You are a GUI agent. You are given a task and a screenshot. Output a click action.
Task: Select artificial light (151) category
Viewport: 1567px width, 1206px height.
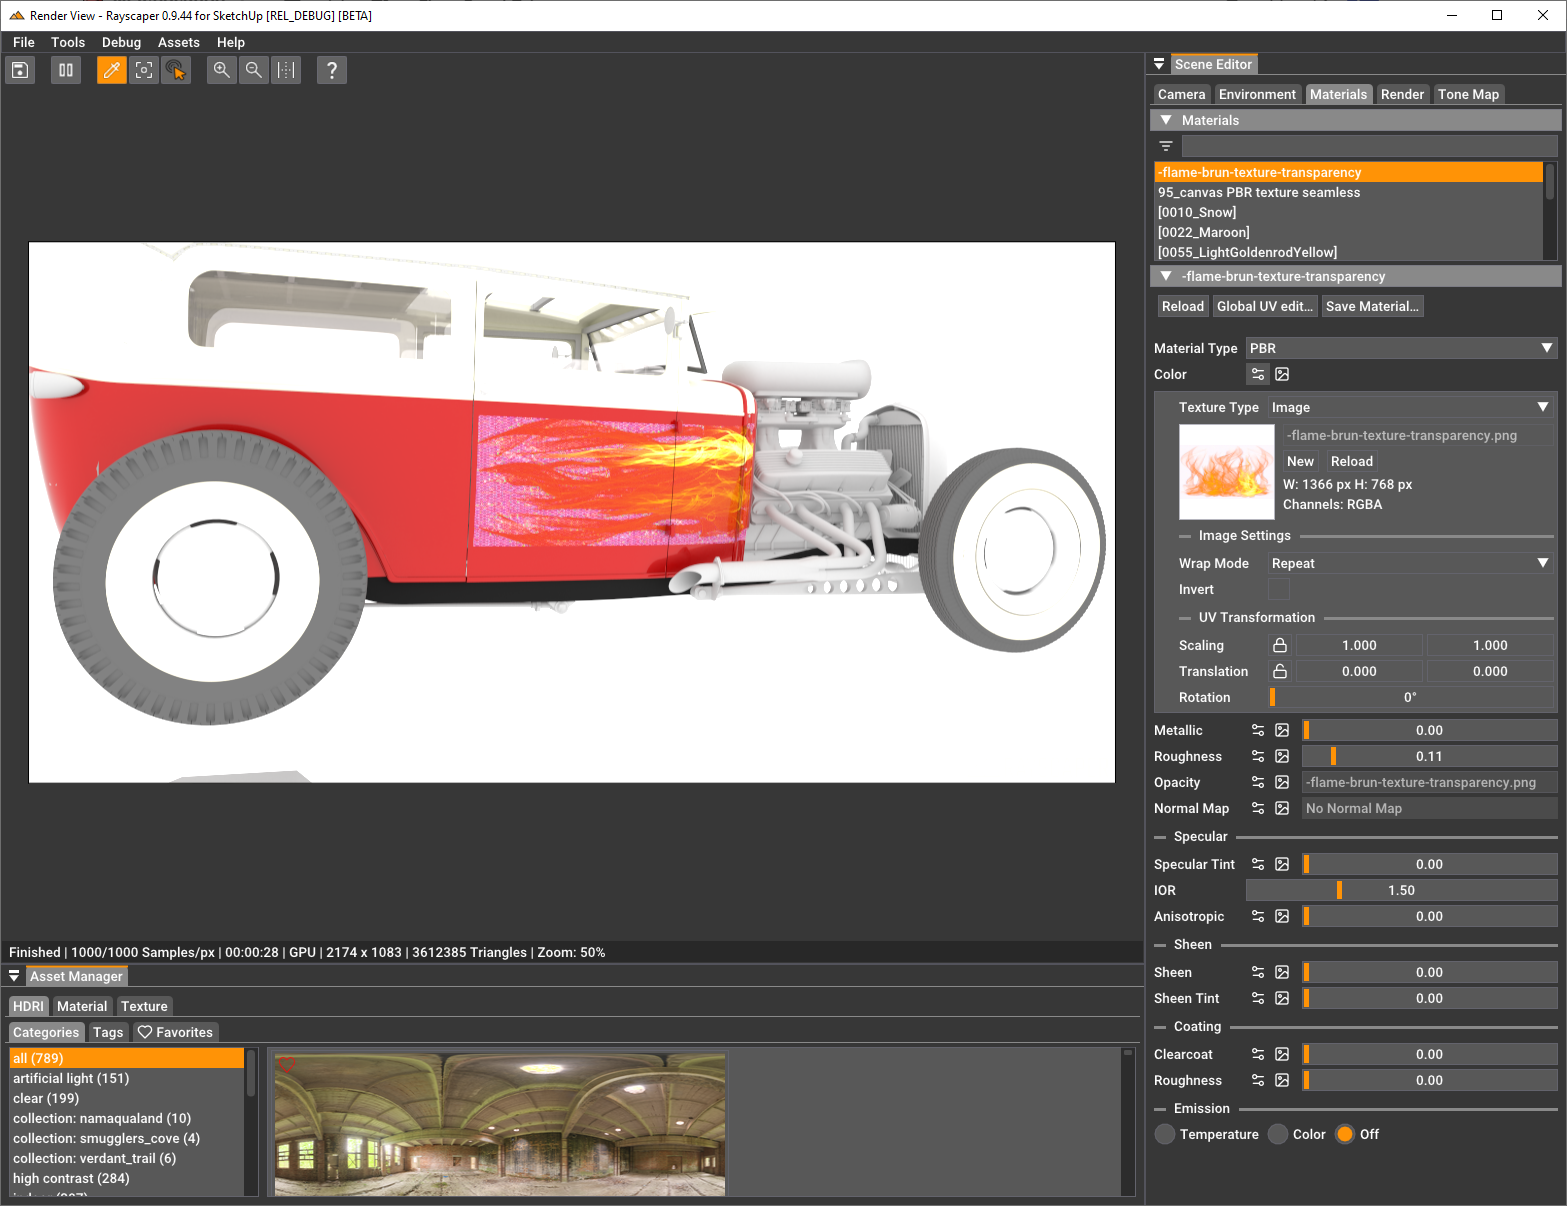[x=126, y=1078]
